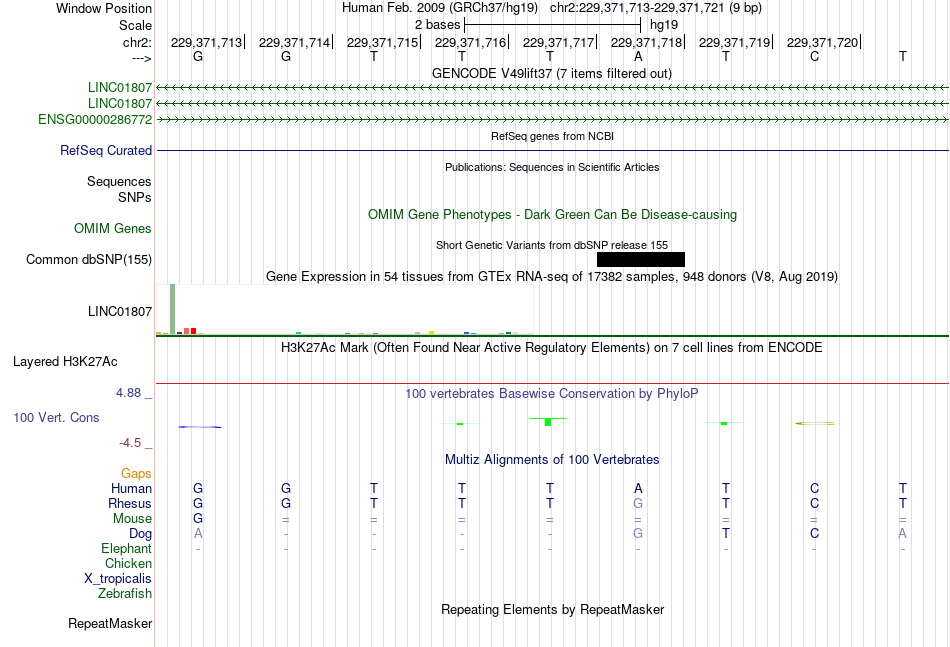Click the RefSeq genes from NCBI title

(x=553, y=136)
